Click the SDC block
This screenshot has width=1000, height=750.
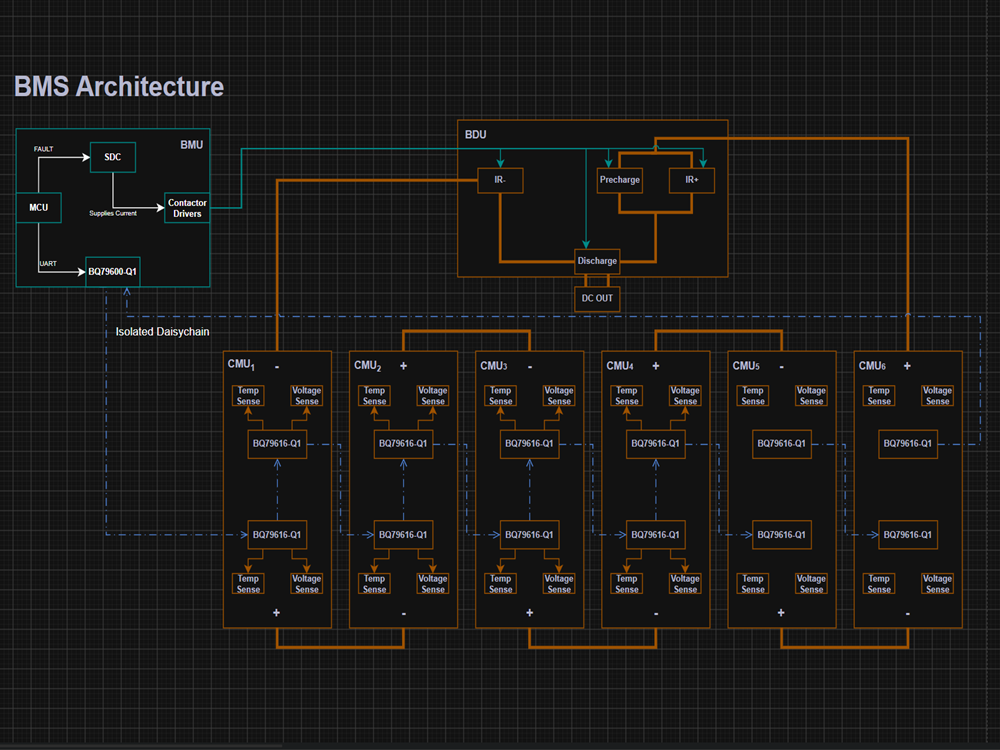[113, 157]
